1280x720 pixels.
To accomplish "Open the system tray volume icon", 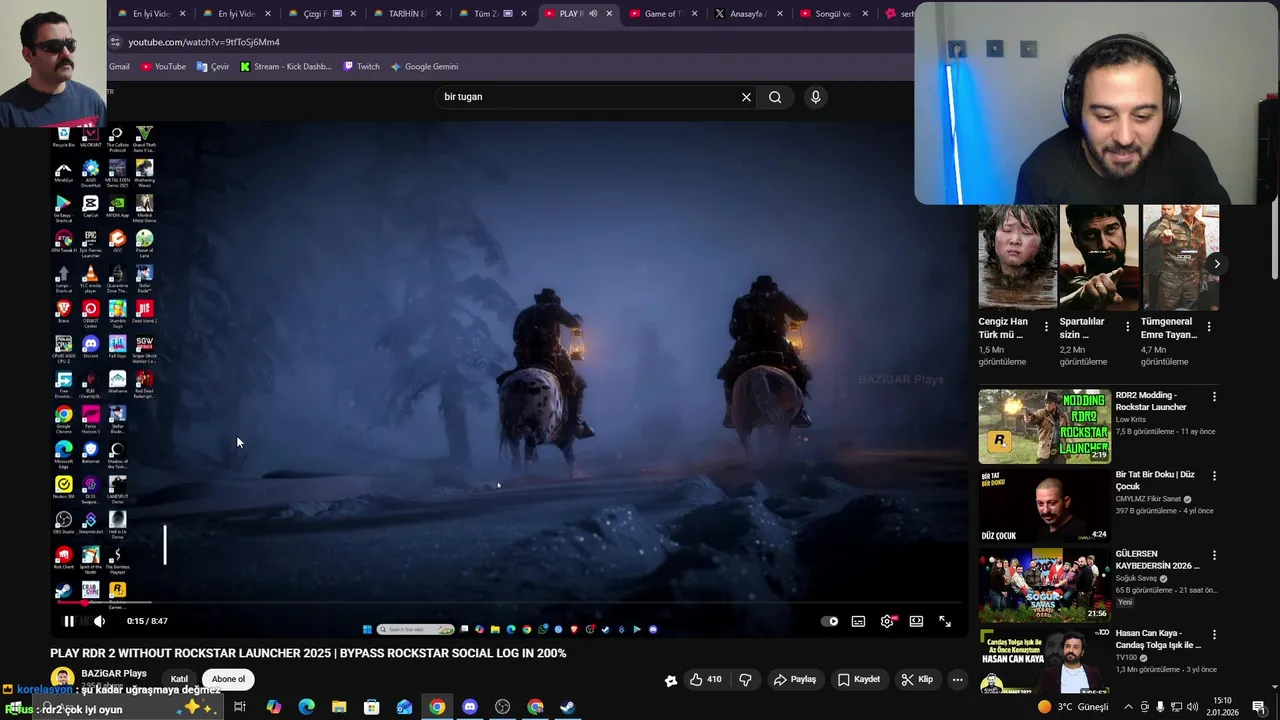I will click(x=1192, y=707).
